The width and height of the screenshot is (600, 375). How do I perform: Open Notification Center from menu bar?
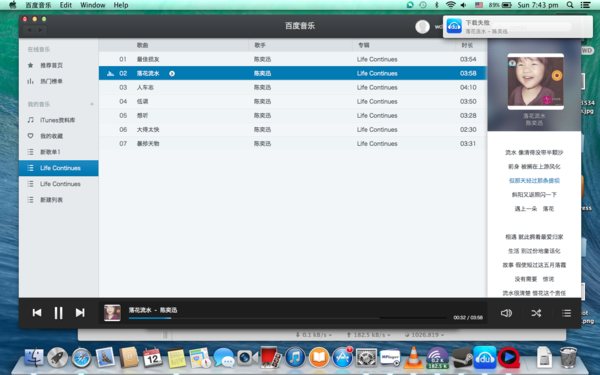pos(585,5)
